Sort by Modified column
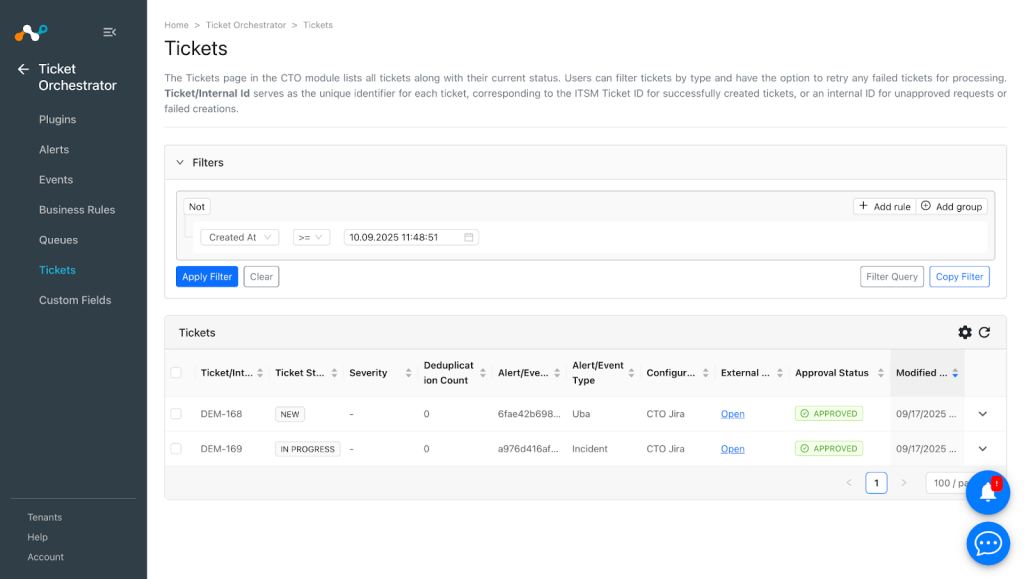 click(x=955, y=373)
